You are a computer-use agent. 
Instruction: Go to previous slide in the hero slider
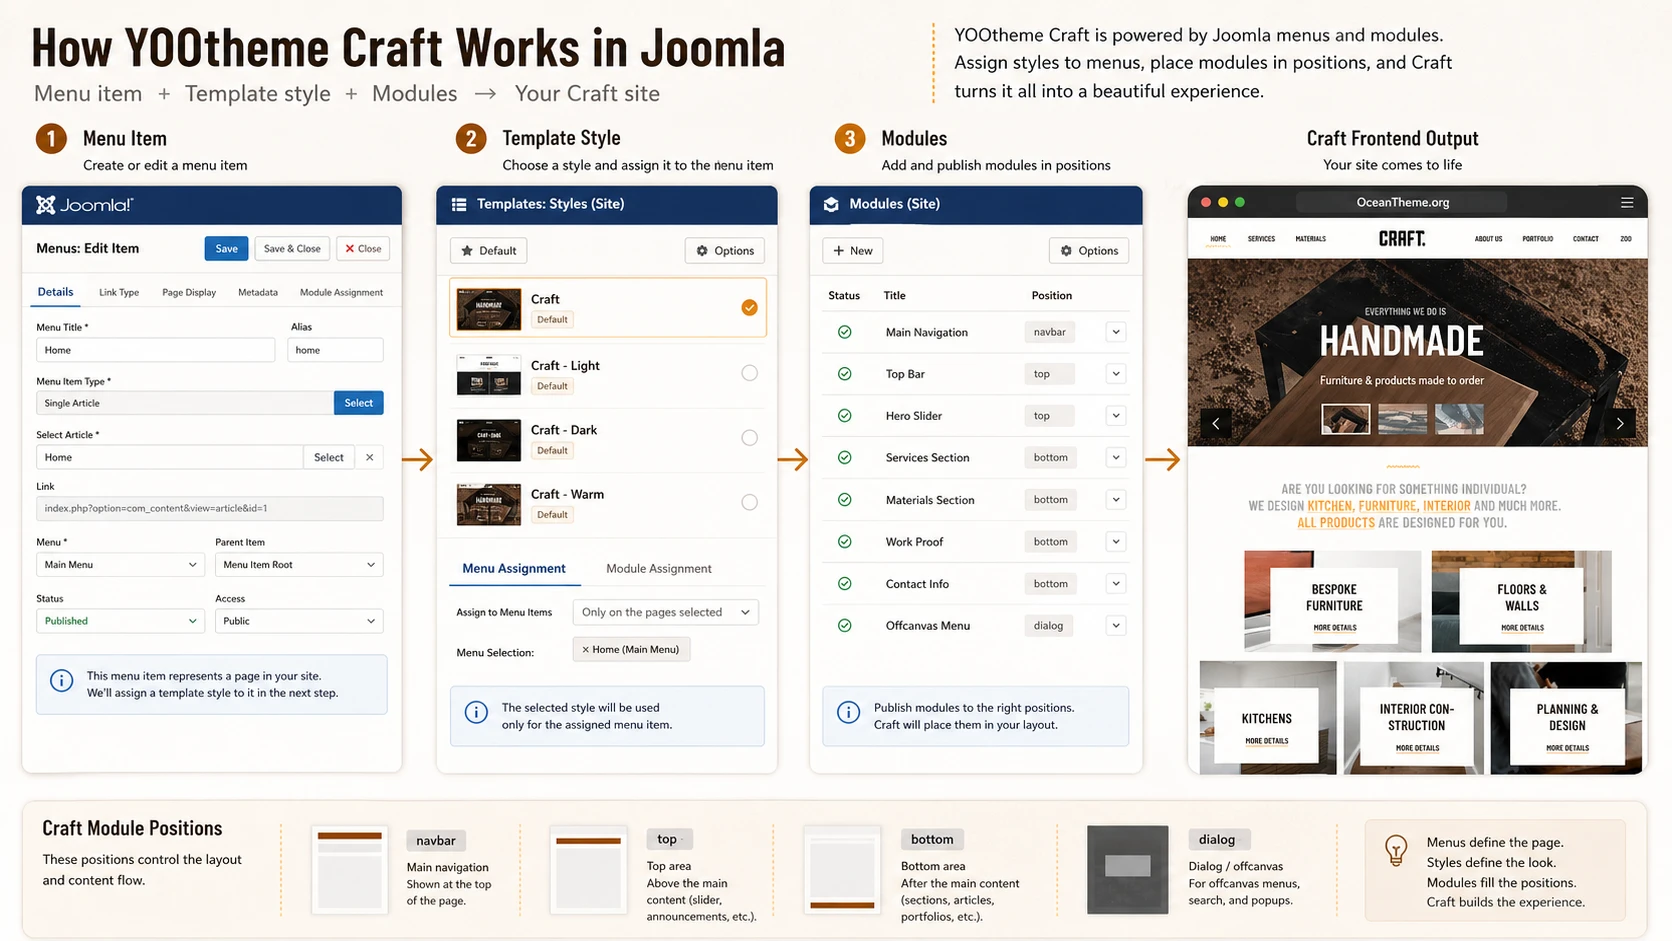(x=1215, y=423)
